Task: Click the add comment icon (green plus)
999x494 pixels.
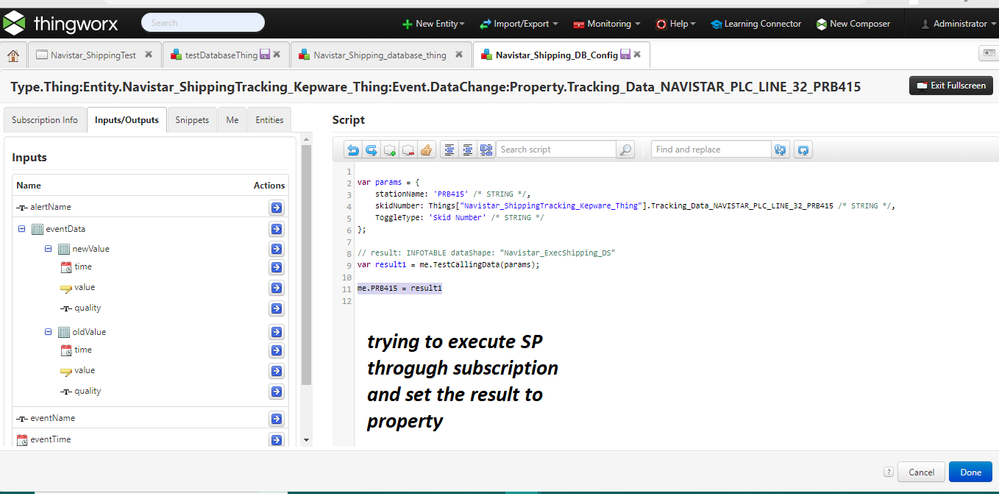Action: [x=389, y=150]
